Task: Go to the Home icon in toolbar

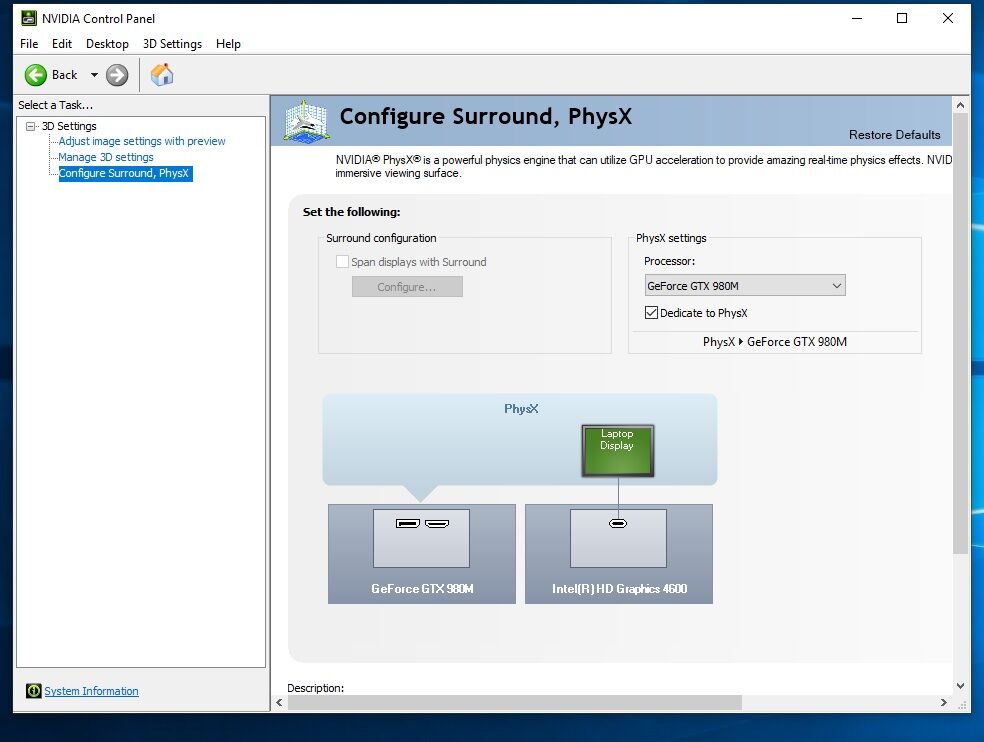Action: [x=162, y=75]
